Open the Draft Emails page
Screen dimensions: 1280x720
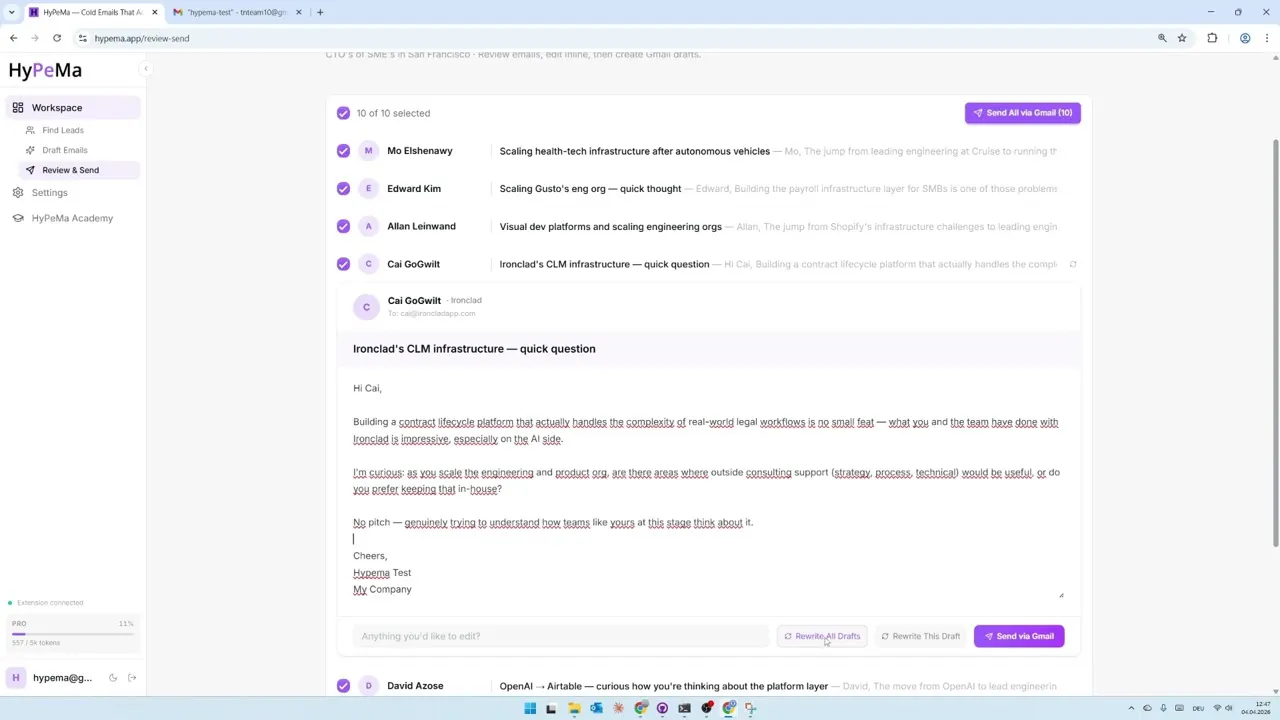click(x=64, y=150)
